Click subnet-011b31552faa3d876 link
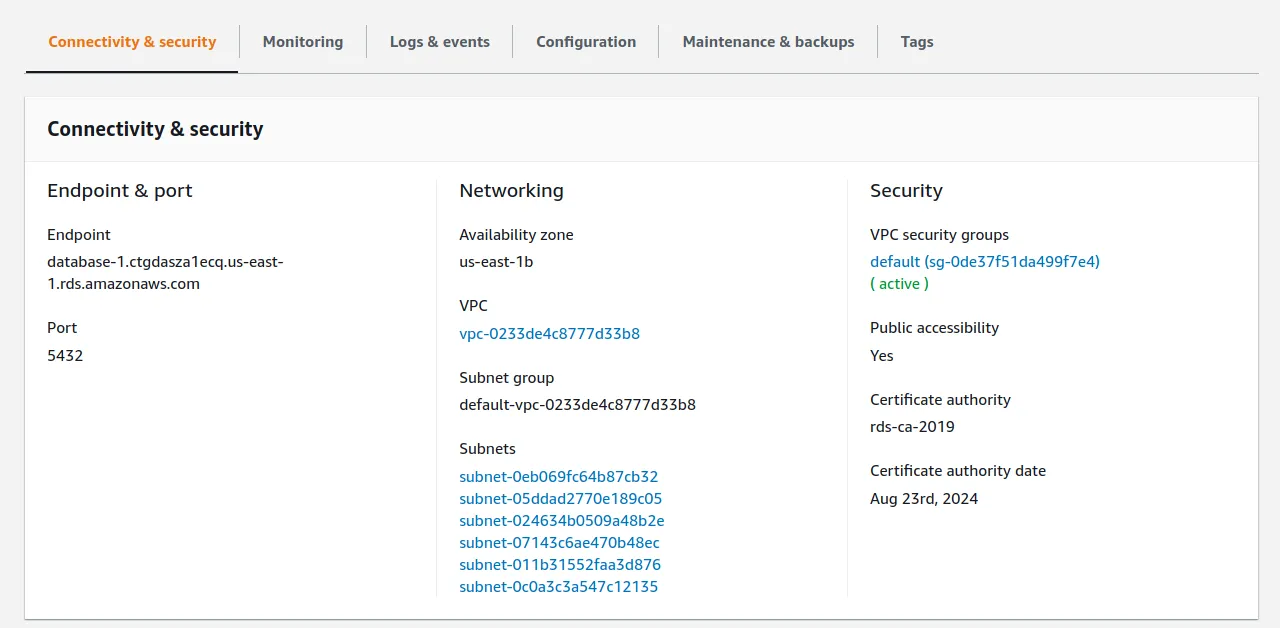 tap(560, 565)
